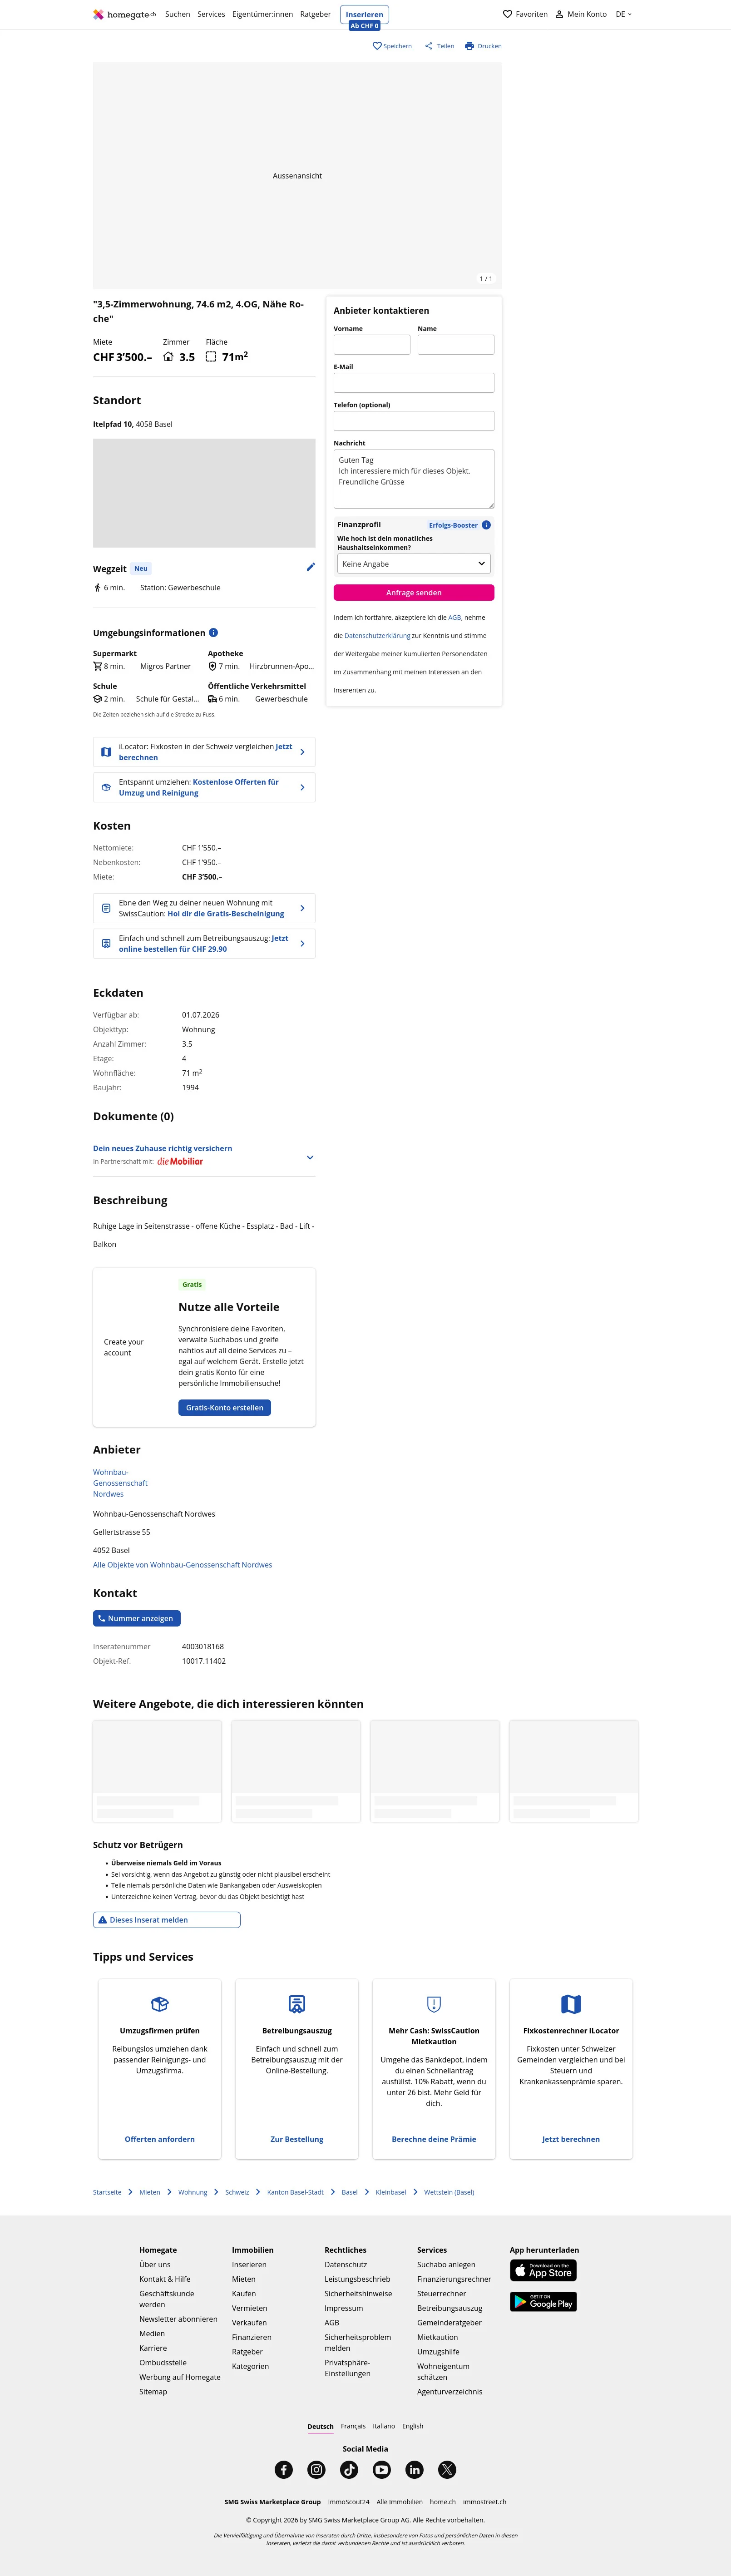731x2576 pixels.
Task: Expand the Zuhause versichern section
Action: (x=309, y=1157)
